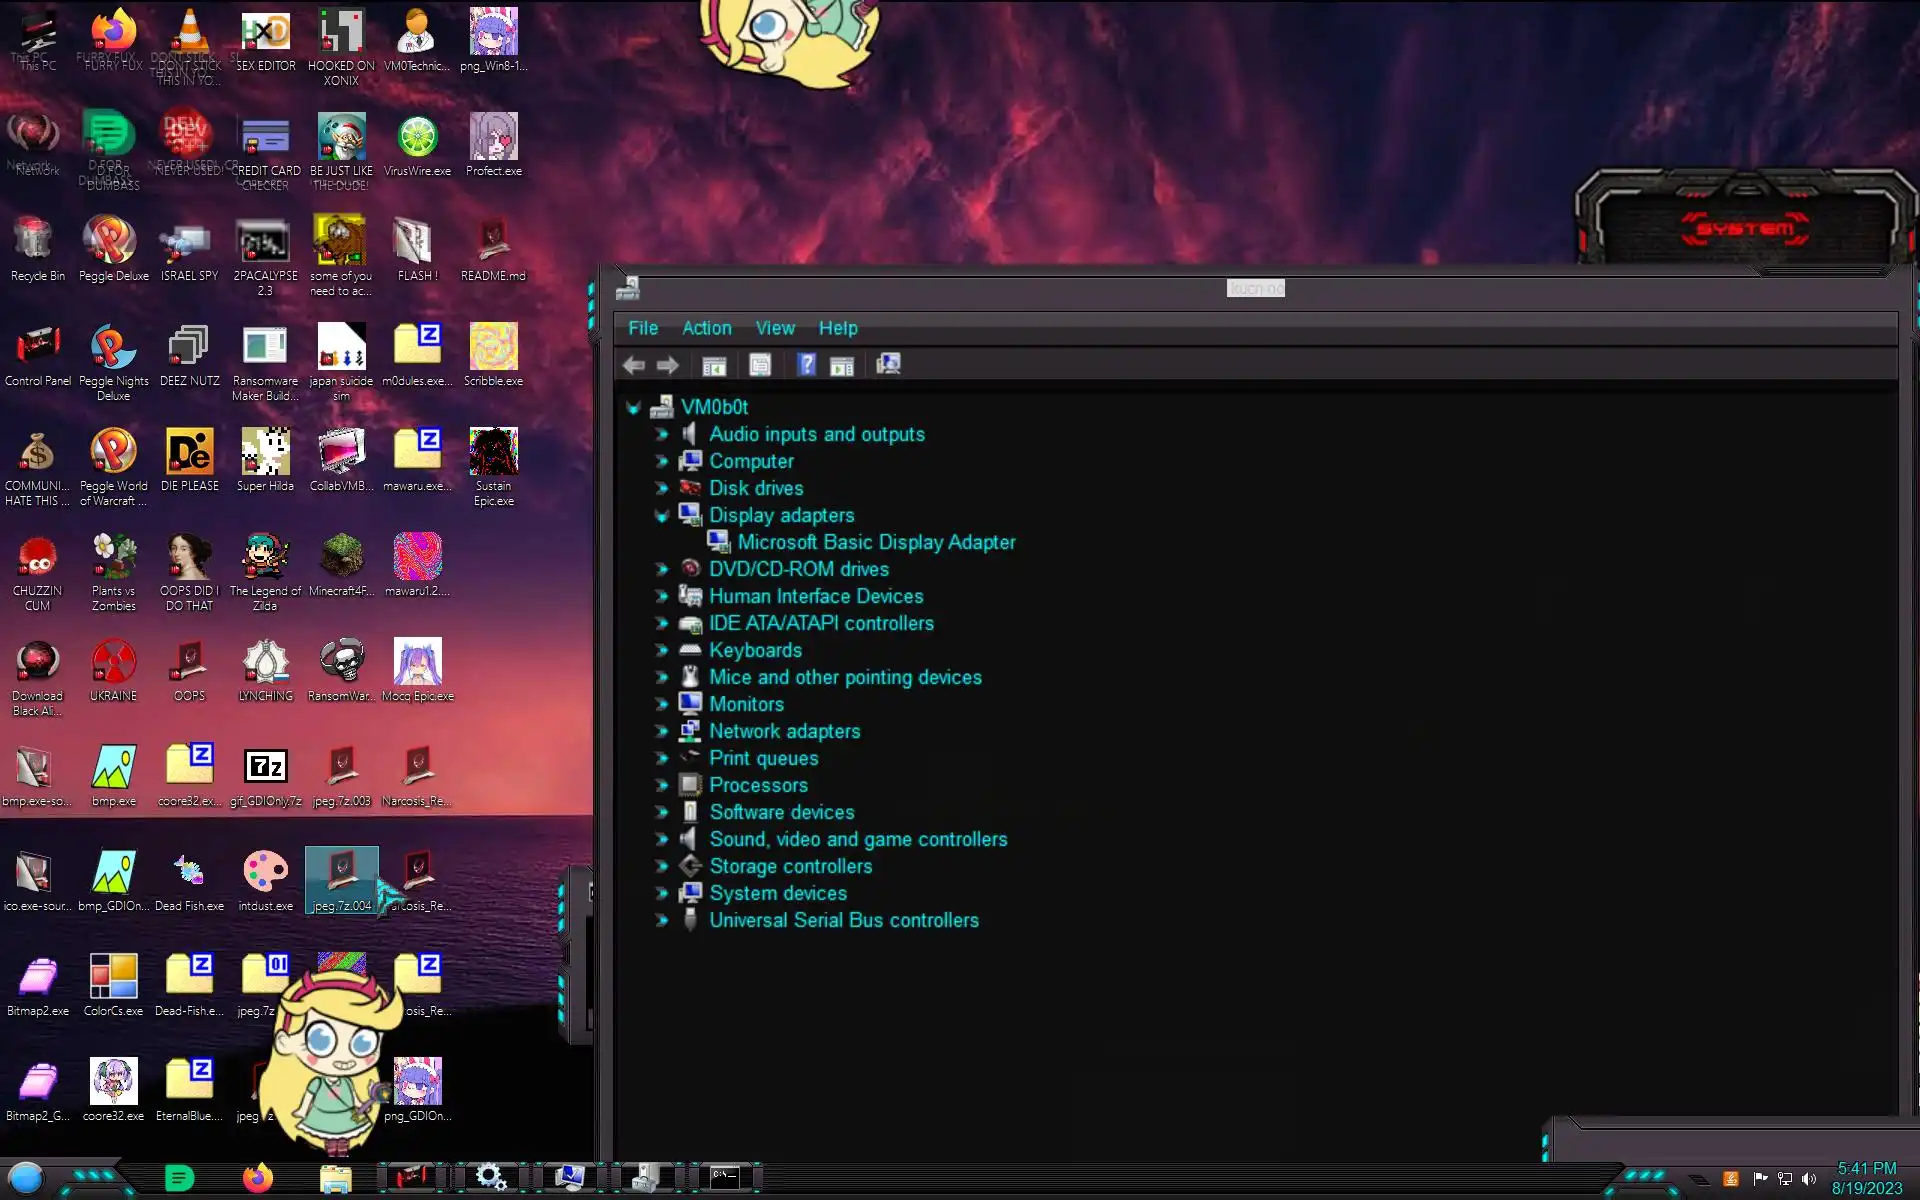This screenshot has height=1200, width=1920.
Task: Click the Forward arrow in Device Manager toolbar
Action: [x=667, y=366]
